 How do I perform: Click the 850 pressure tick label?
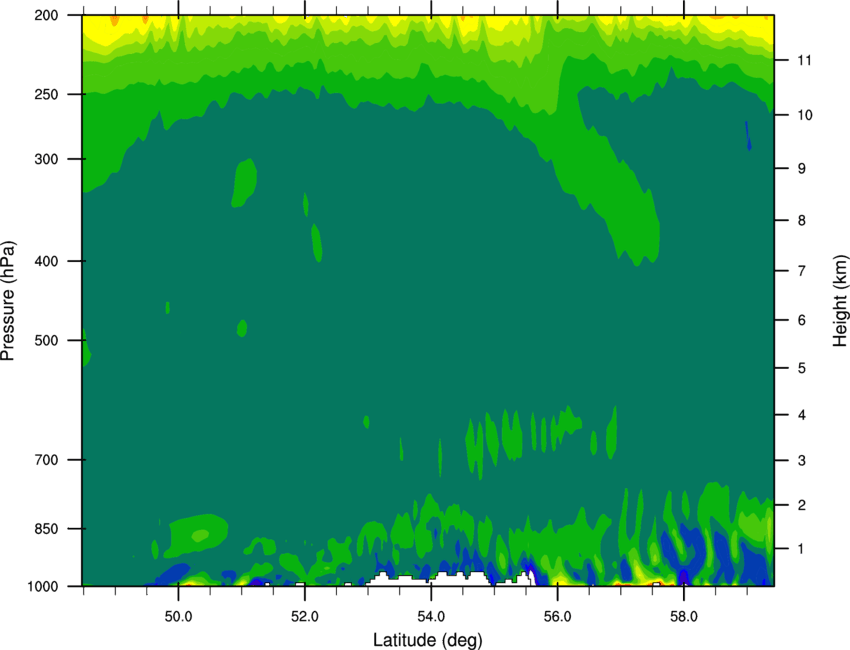[x=46, y=529]
